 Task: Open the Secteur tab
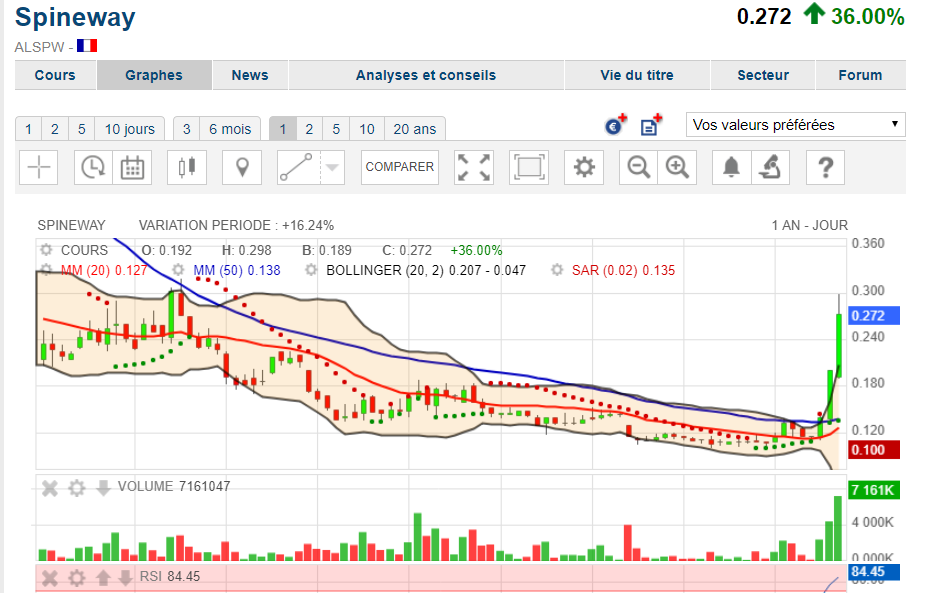click(x=763, y=75)
